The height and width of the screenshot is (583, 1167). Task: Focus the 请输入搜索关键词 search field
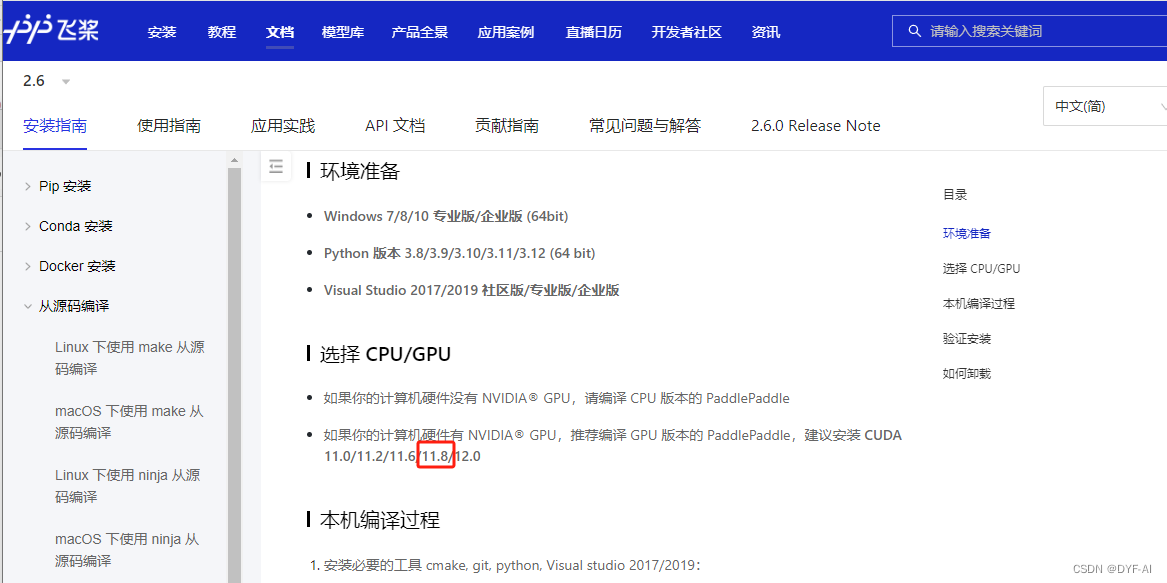[1029, 31]
